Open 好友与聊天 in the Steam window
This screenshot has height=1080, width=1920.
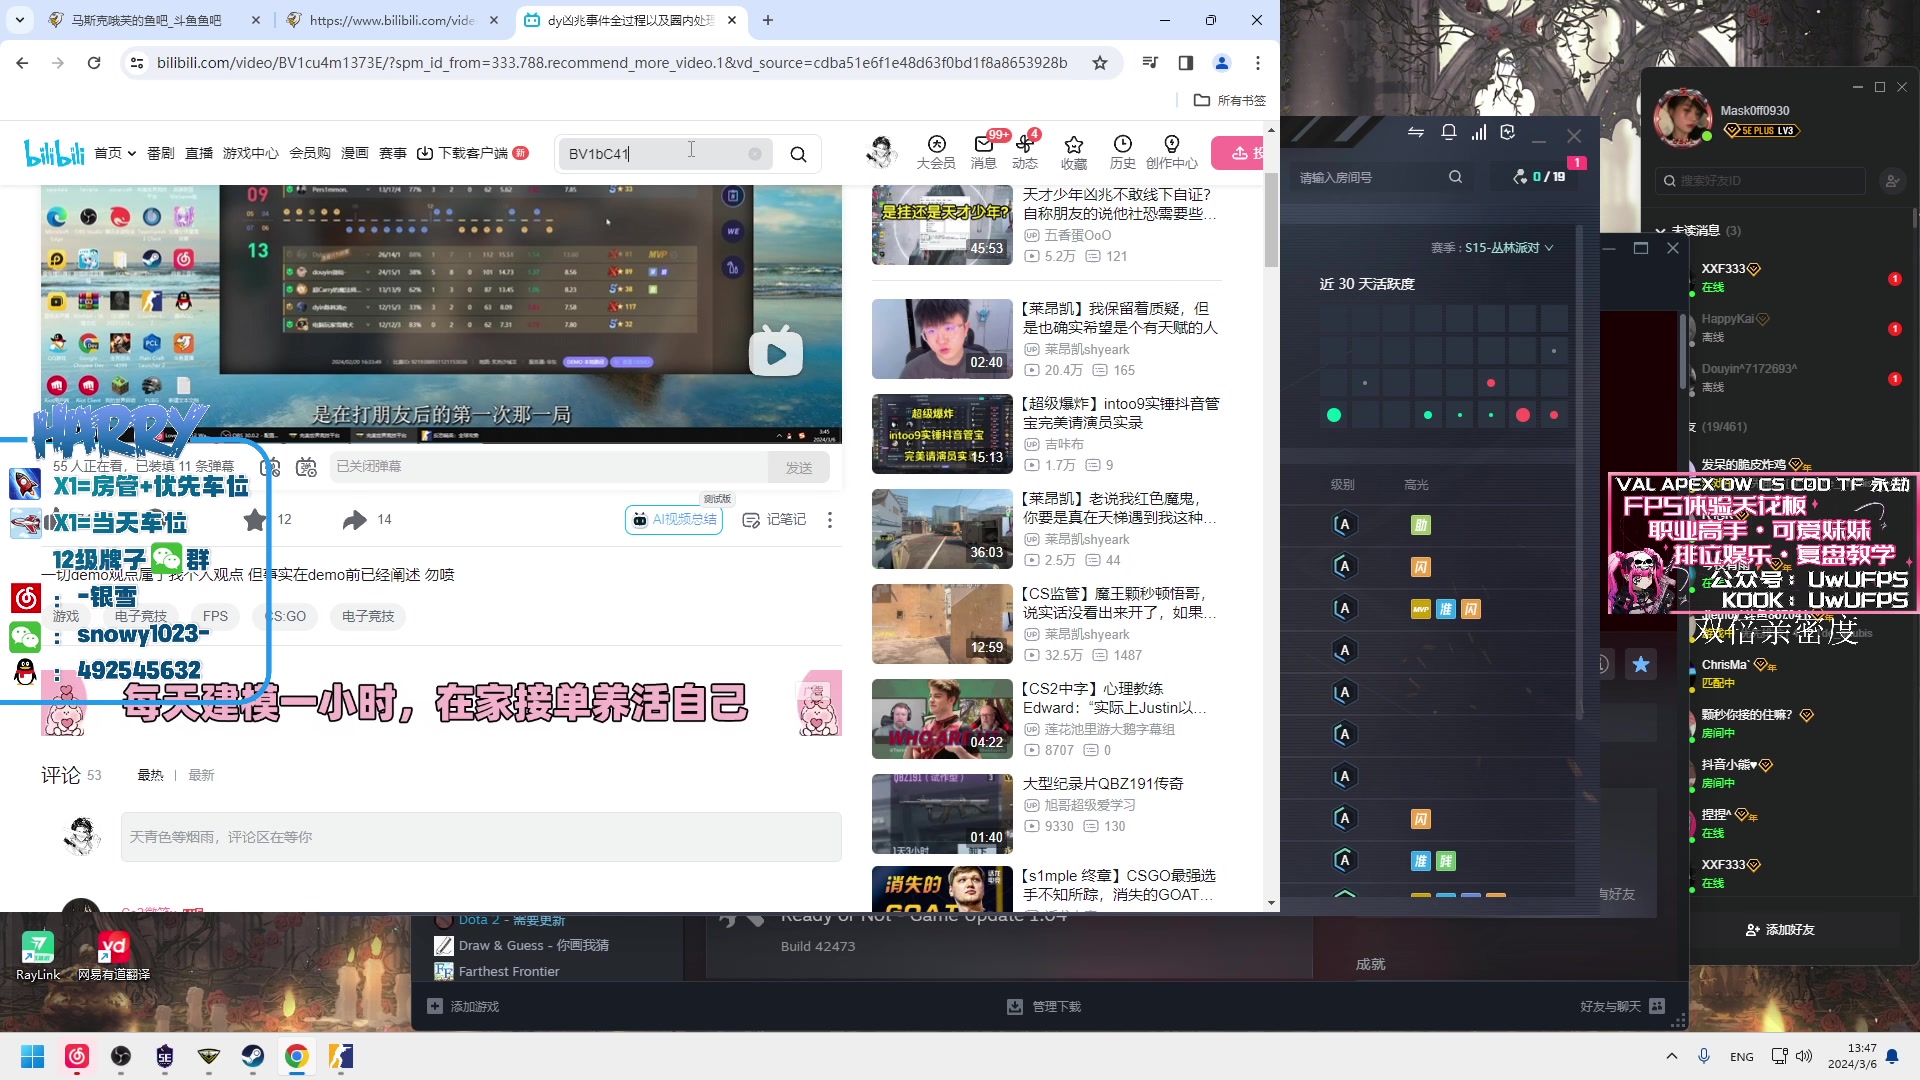click(1622, 1007)
